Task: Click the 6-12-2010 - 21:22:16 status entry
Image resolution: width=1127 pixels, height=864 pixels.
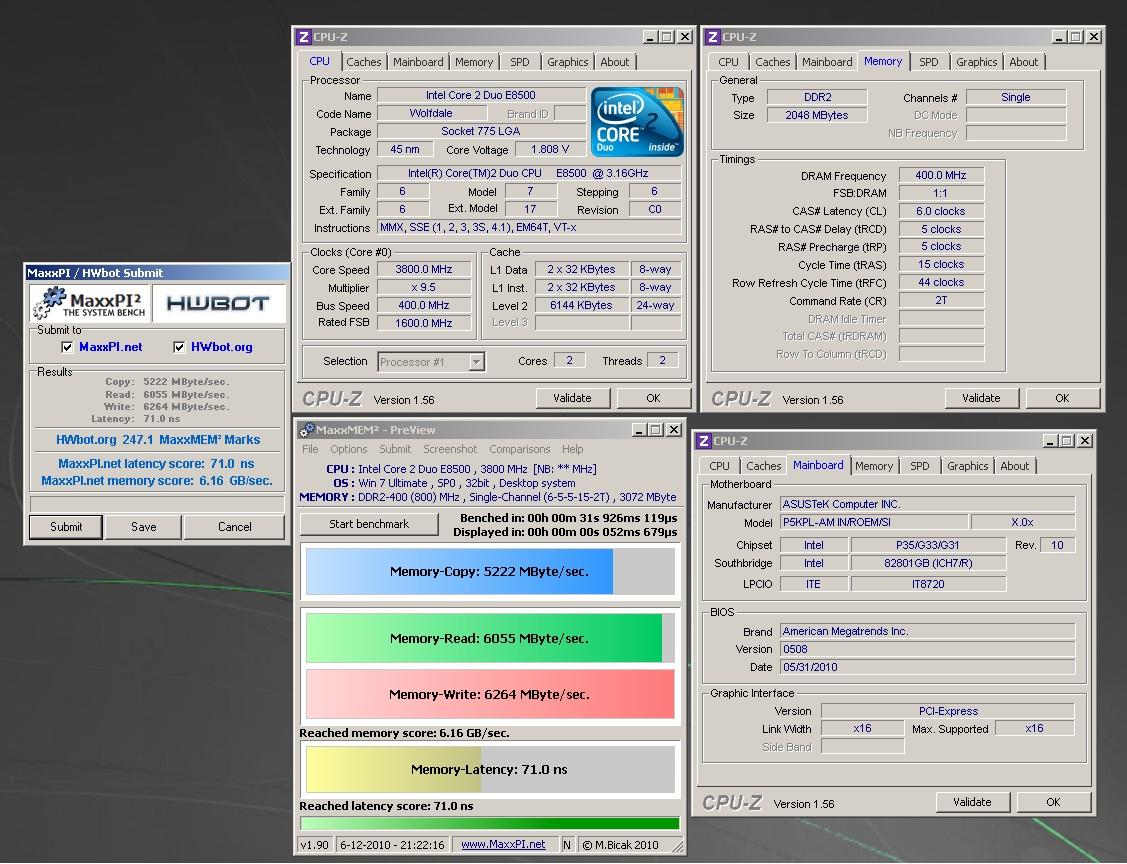Action: [x=392, y=845]
